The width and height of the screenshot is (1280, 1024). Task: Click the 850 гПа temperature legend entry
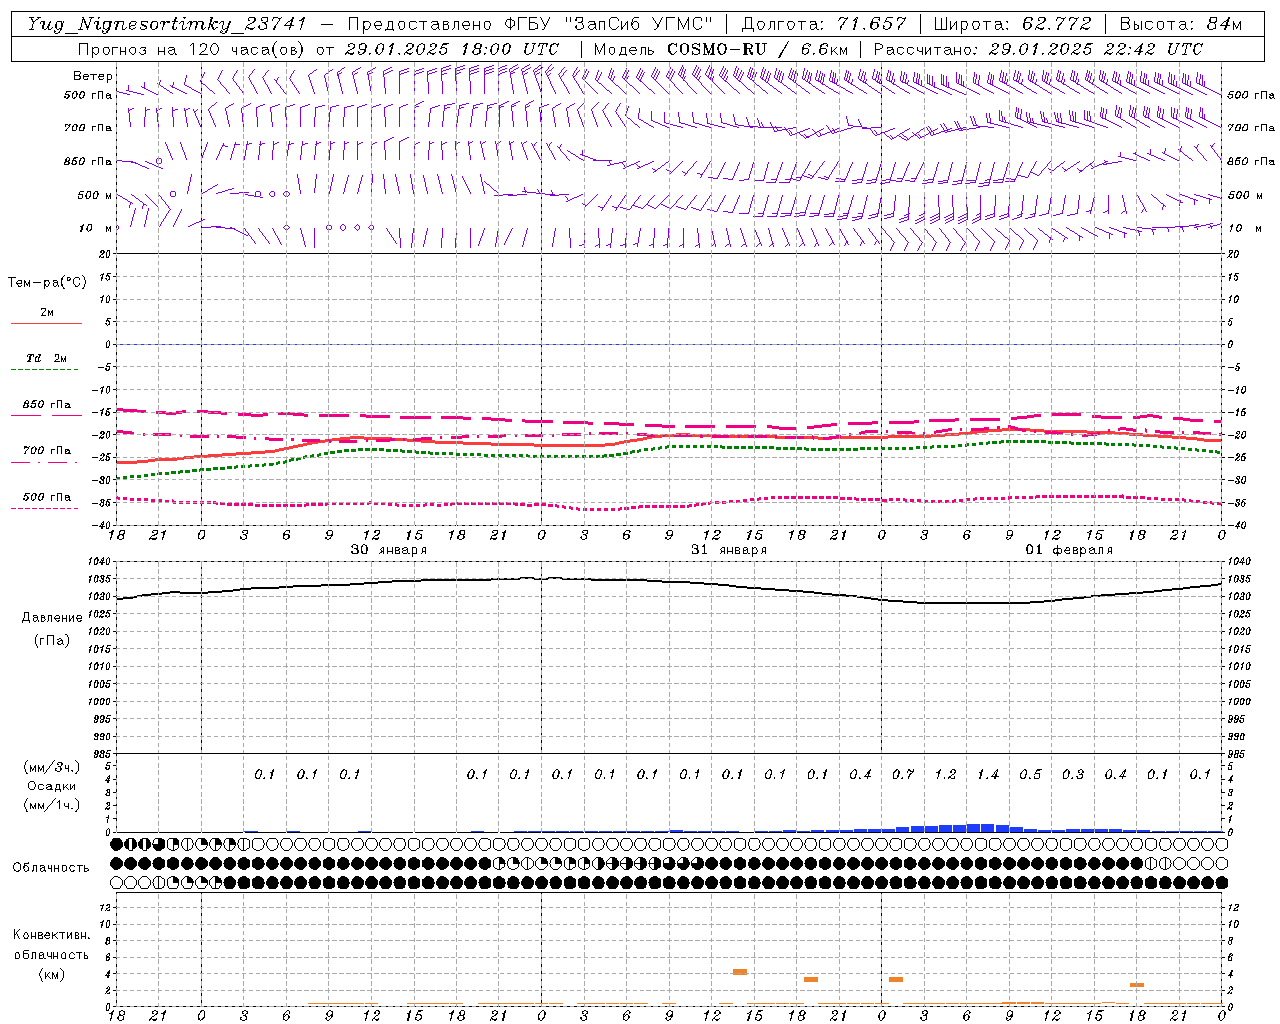click(x=47, y=405)
